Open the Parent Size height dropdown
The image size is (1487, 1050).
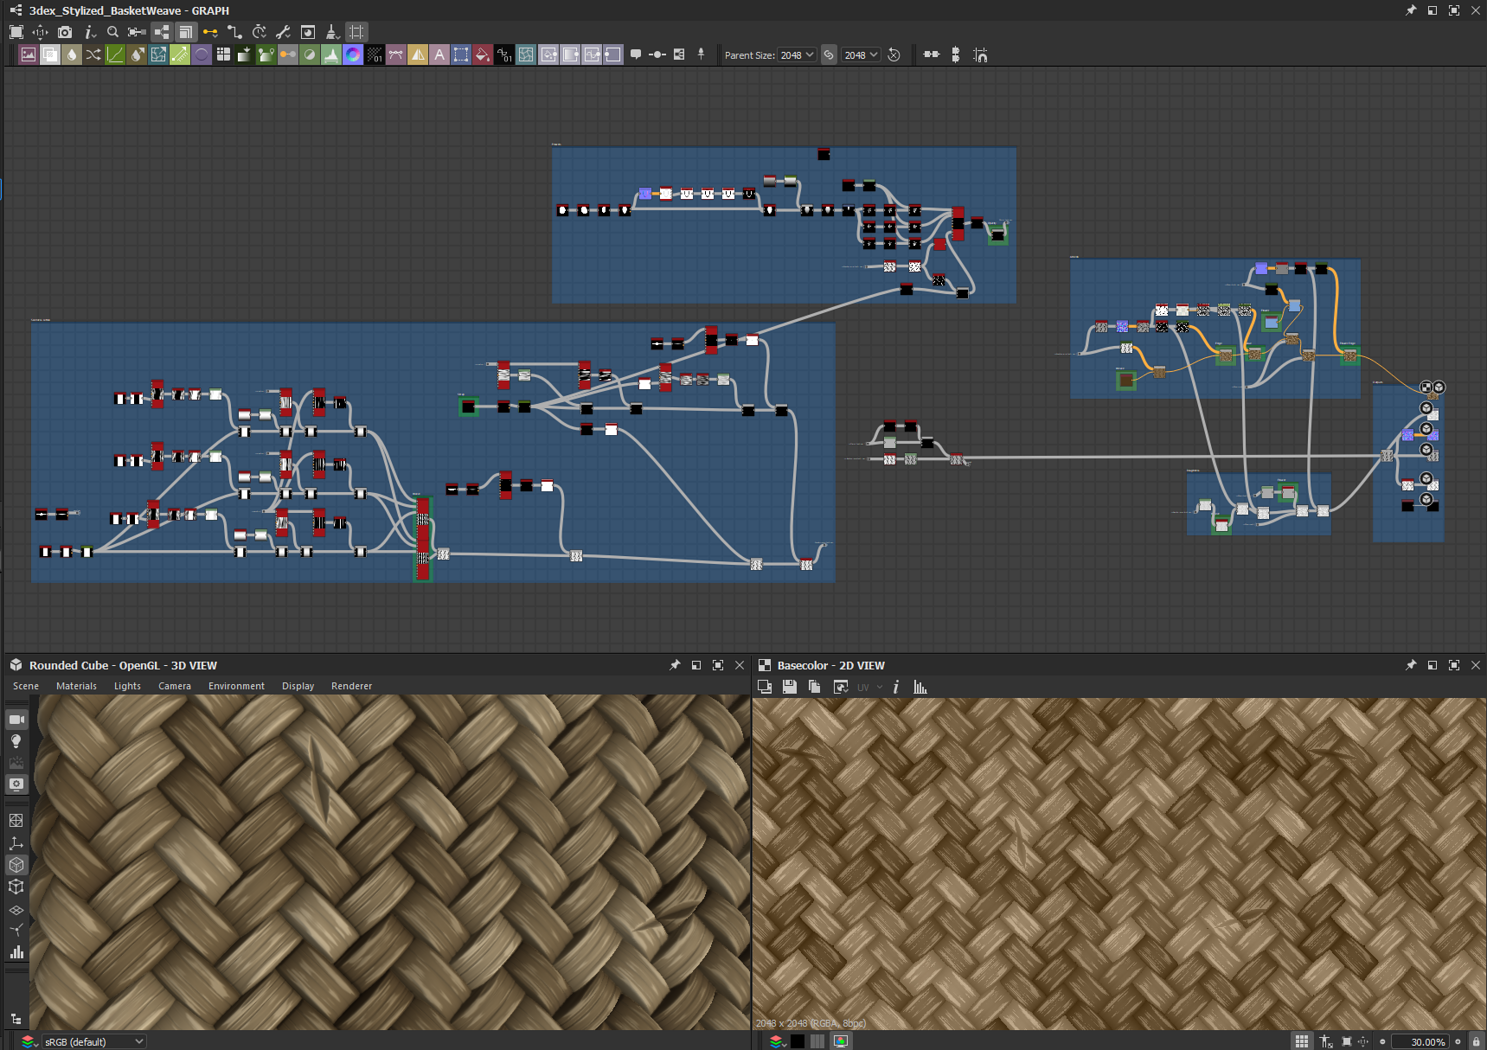pos(861,55)
